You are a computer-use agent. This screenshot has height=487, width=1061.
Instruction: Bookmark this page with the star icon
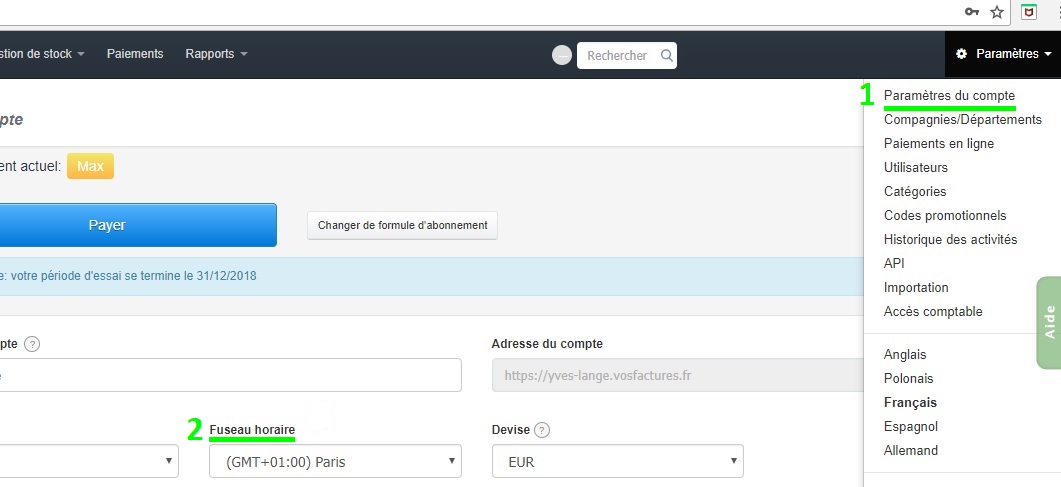point(996,11)
